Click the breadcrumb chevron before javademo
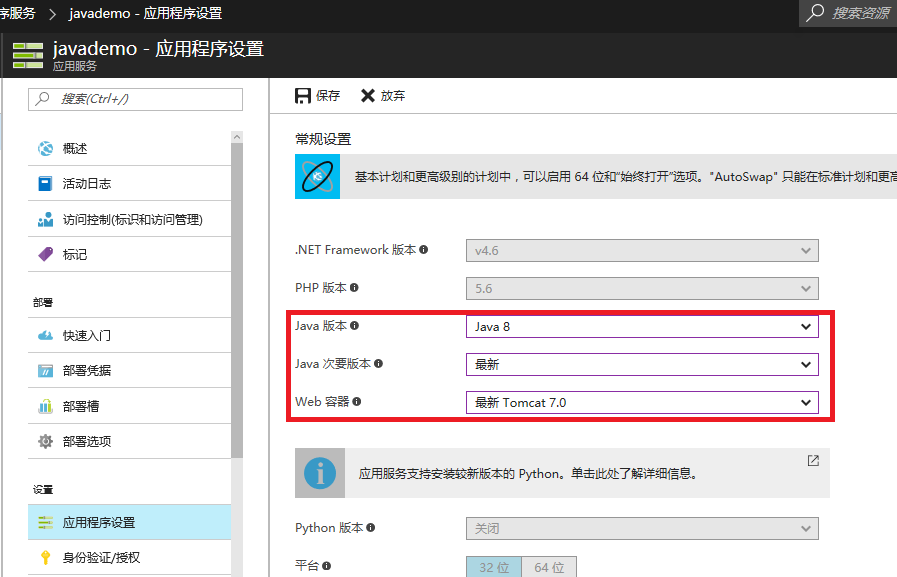This screenshot has width=897, height=577. [52, 14]
